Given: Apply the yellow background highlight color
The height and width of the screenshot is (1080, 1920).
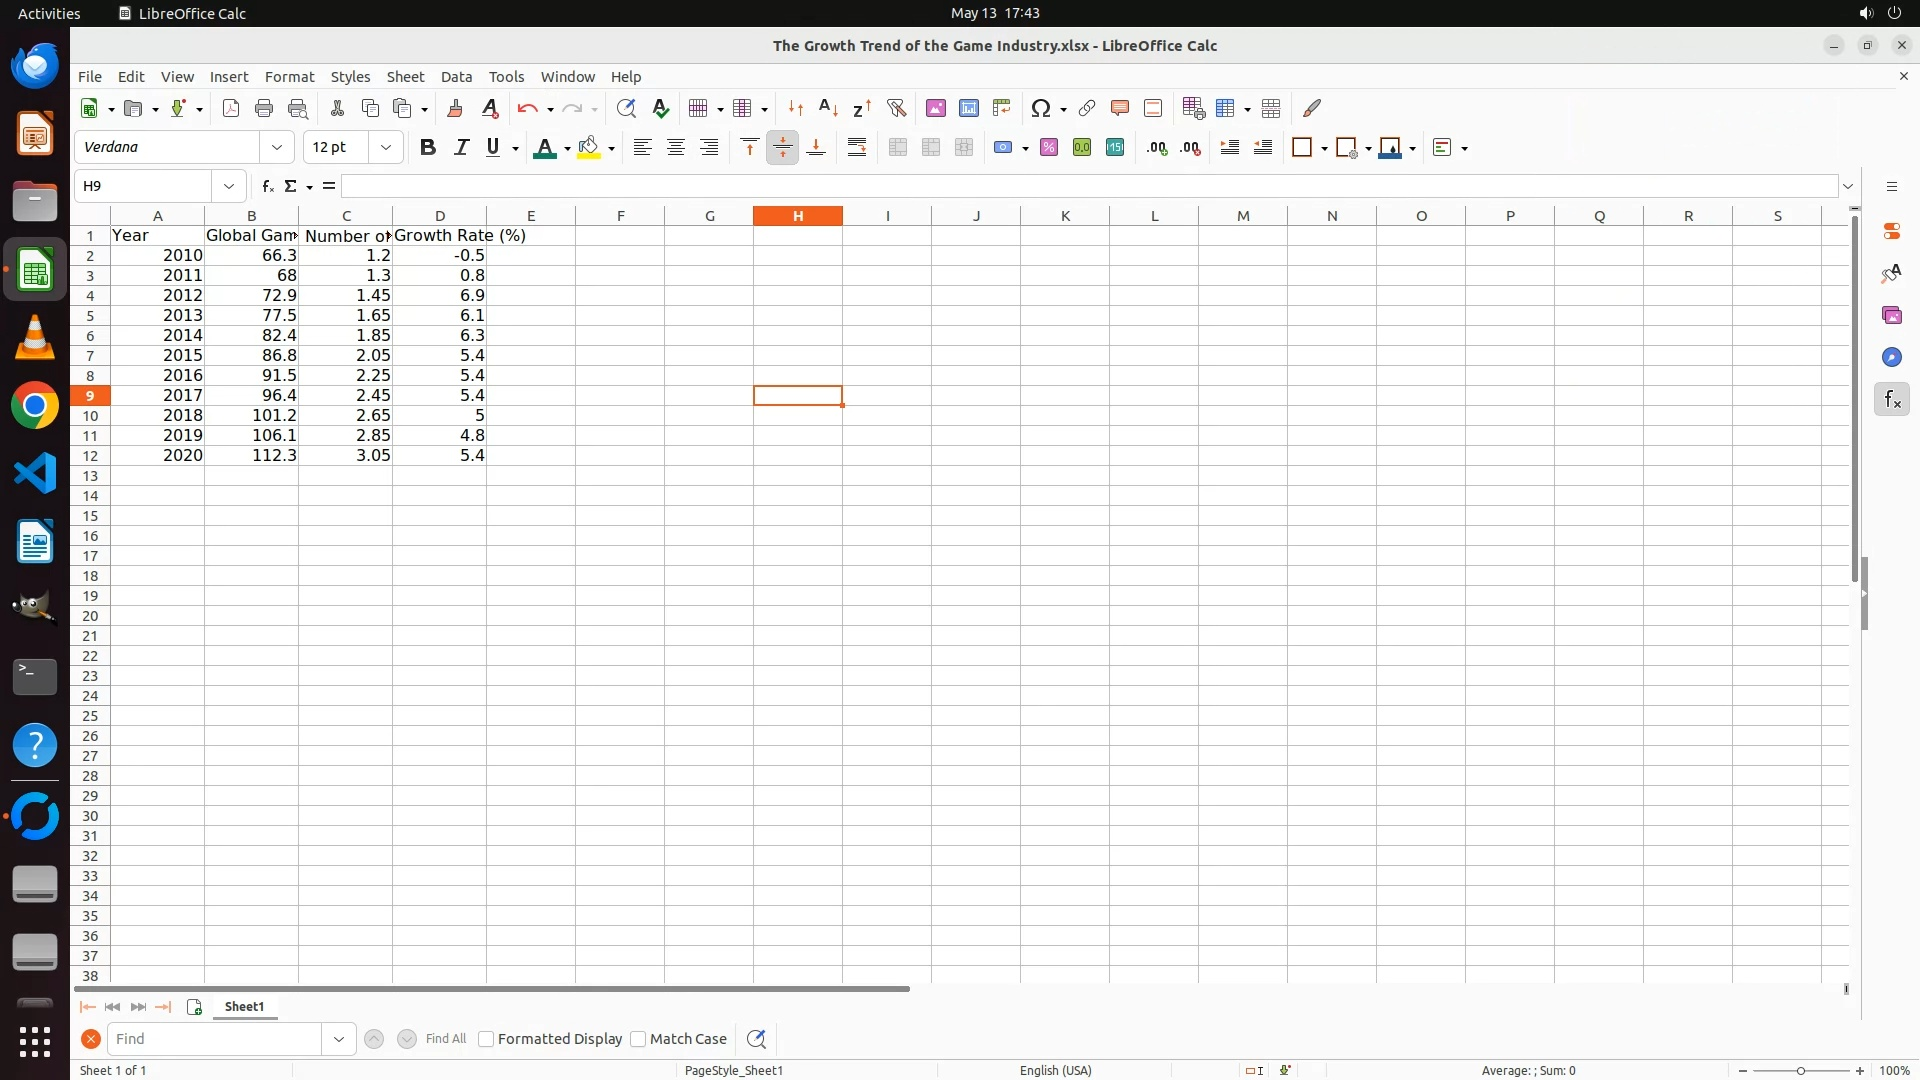Looking at the screenshot, I should (x=588, y=147).
